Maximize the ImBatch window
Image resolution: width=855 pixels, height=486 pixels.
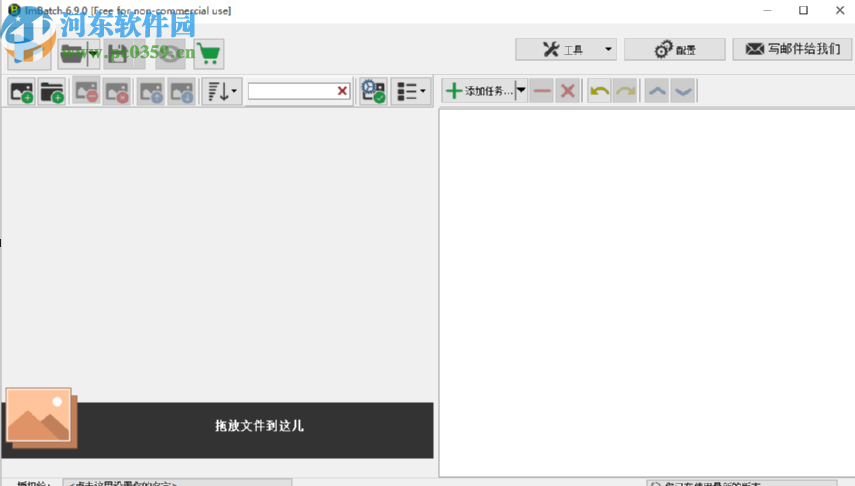[803, 10]
